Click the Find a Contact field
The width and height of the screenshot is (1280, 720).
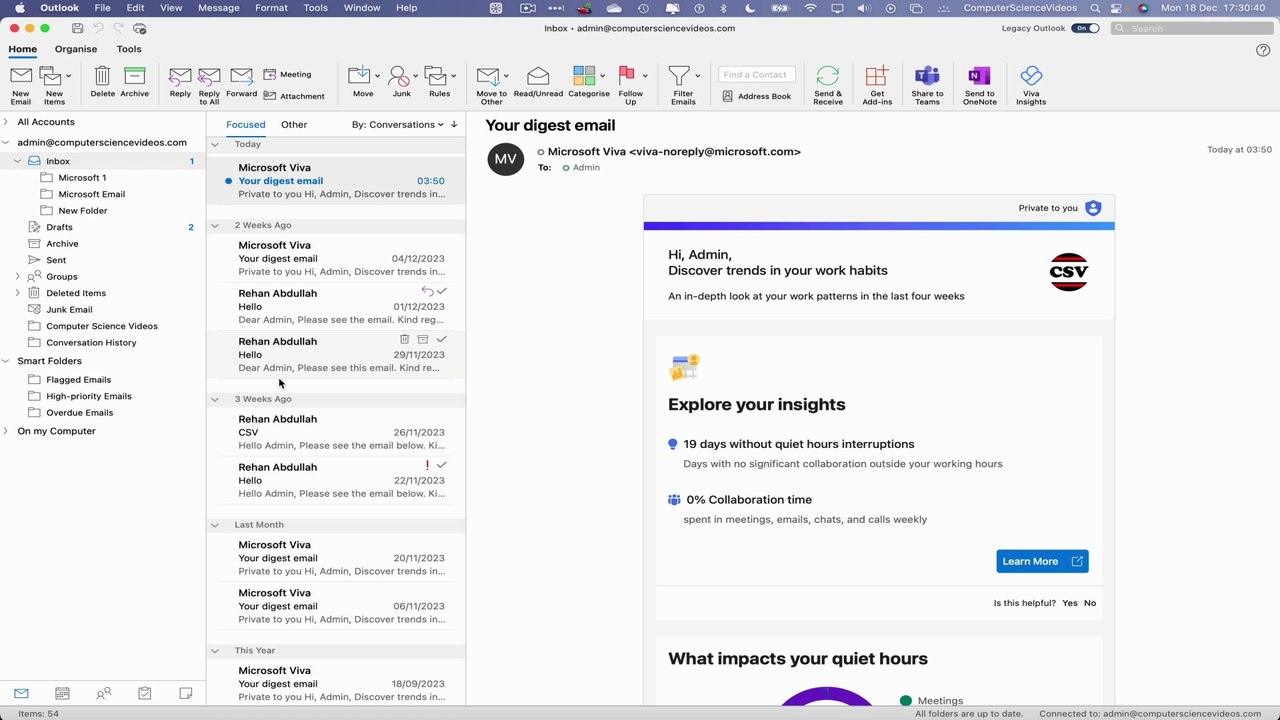coord(758,74)
